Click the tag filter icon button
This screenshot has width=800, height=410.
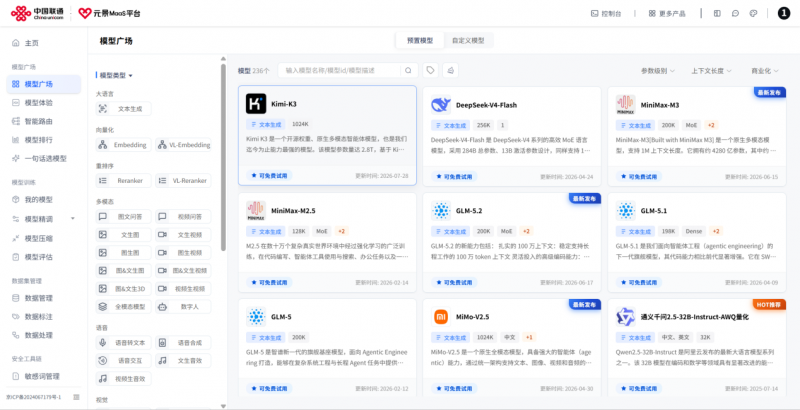431,70
